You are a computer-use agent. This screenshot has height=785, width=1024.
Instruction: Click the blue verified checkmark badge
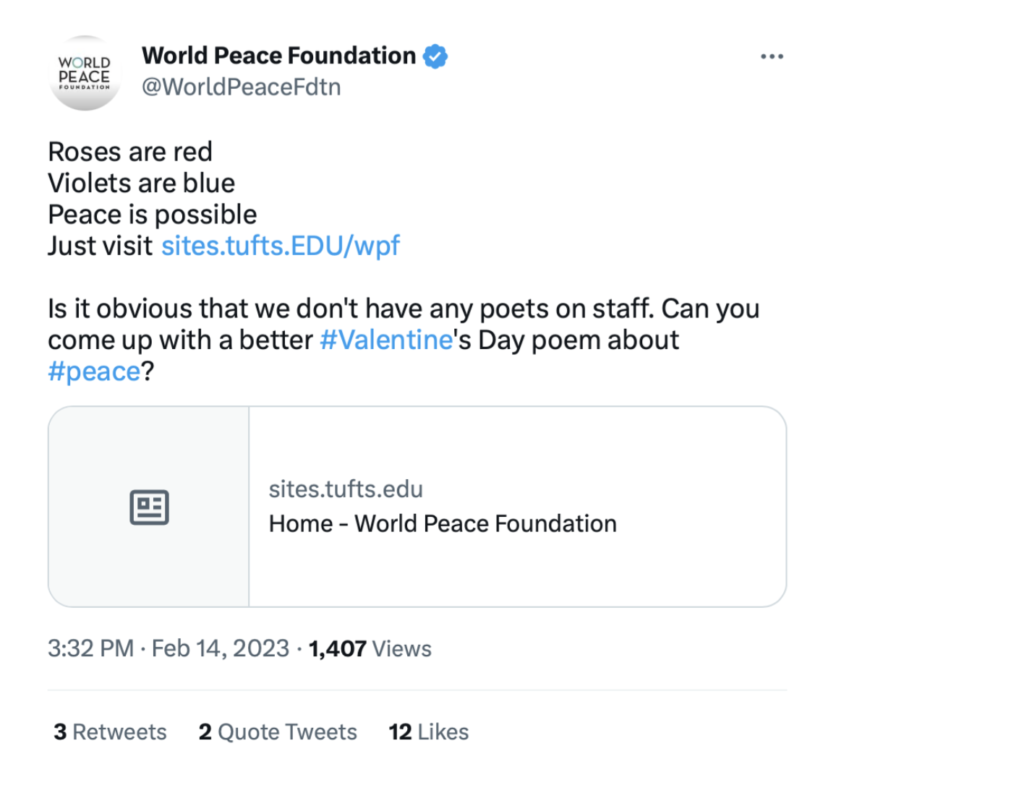(x=436, y=56)
